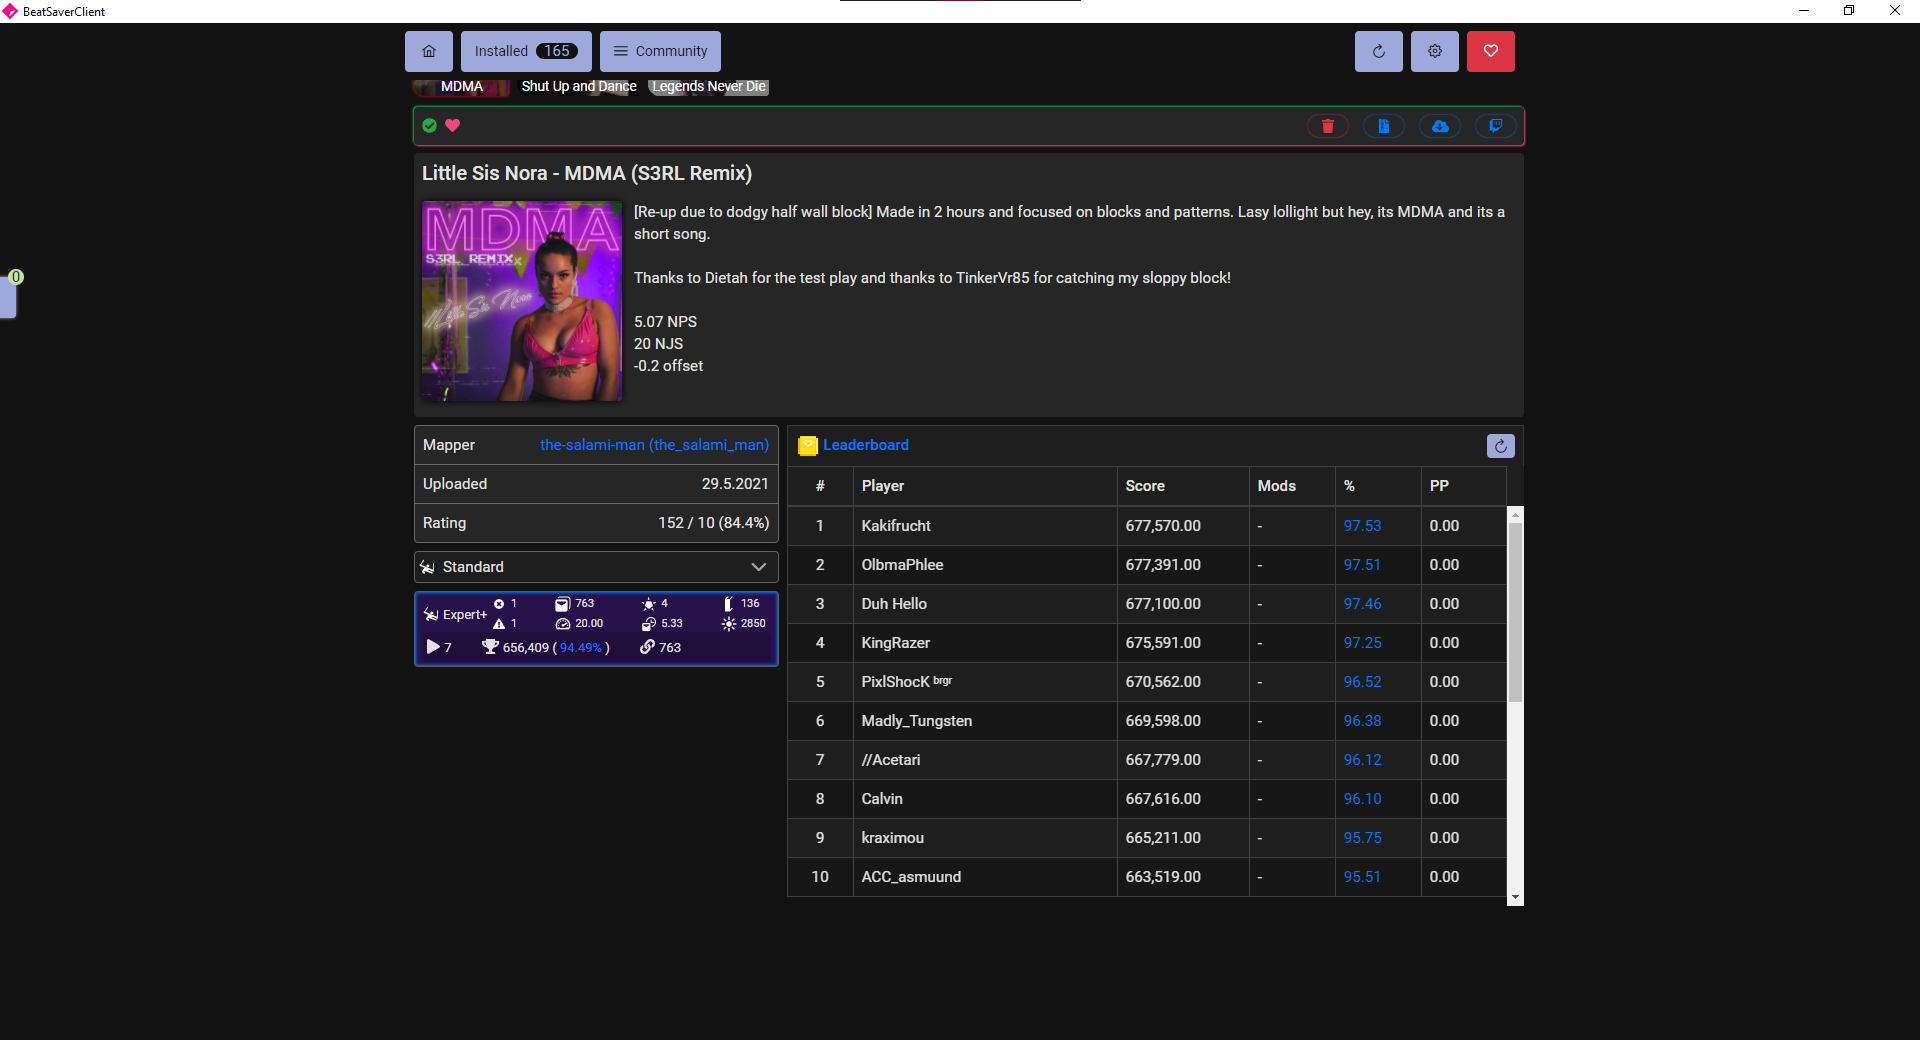Click the song title Little Sis Nora - MDMA

(587, 173)
